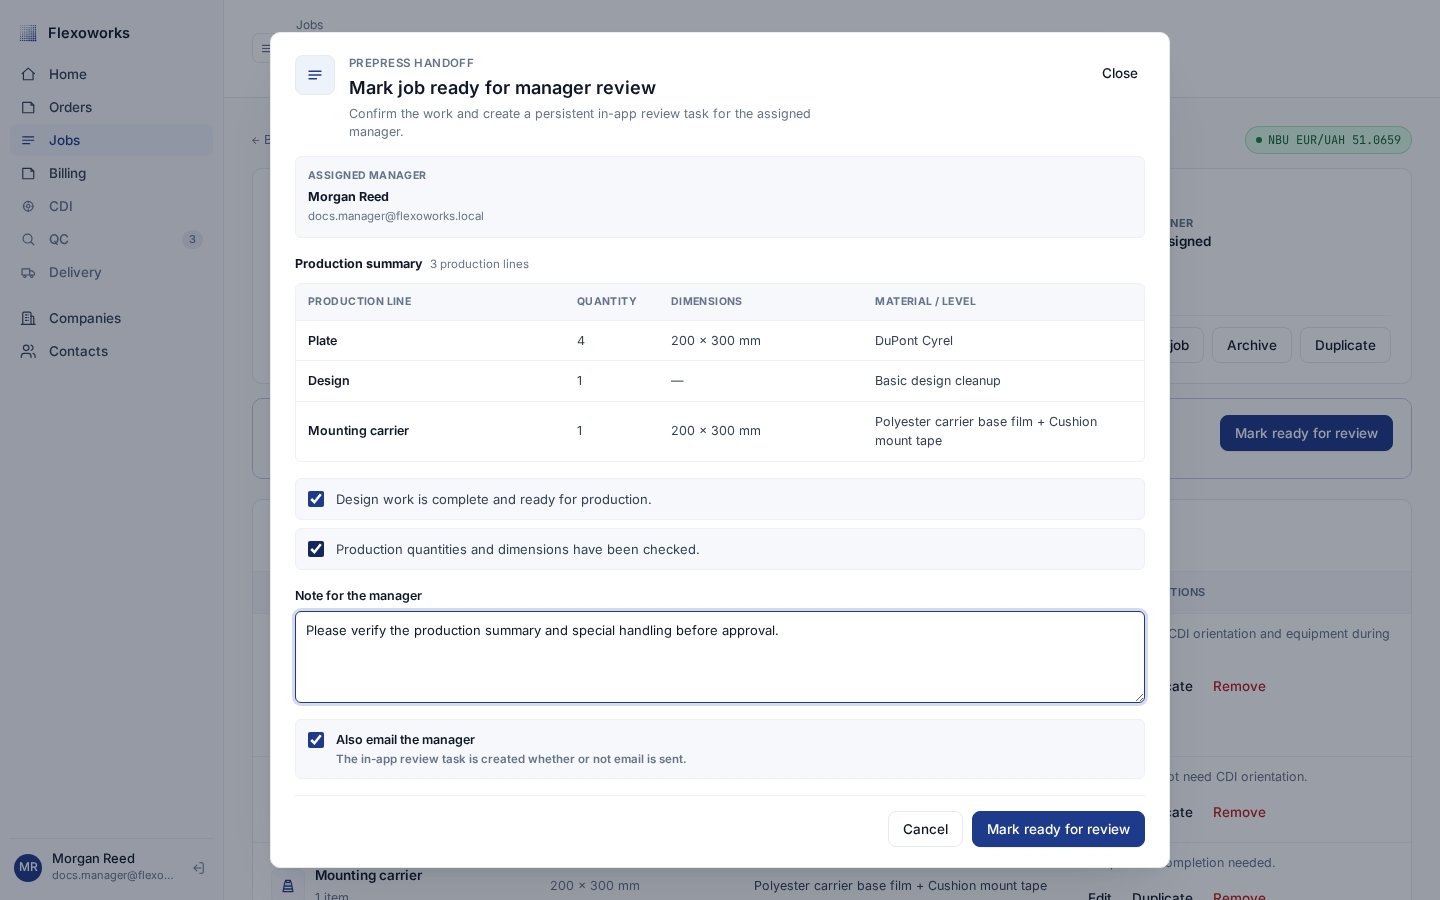
Task: Confirm with dialog's Mark ready for review
Action: [1058, 829]
